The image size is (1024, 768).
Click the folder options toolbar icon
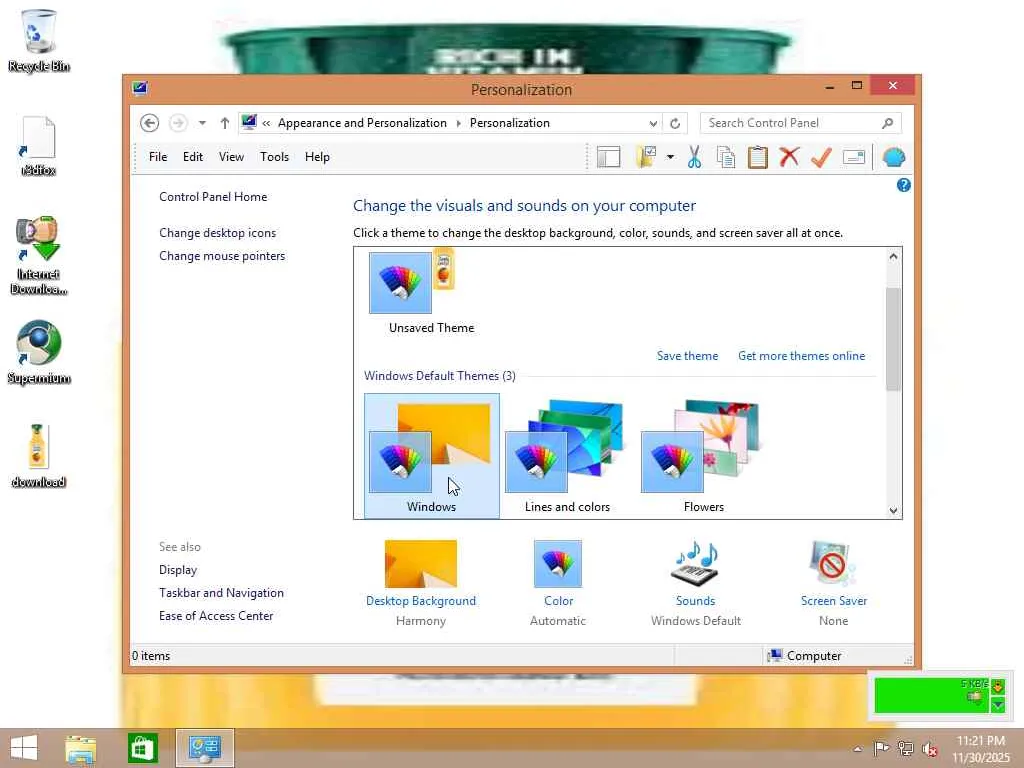(647, 157)
